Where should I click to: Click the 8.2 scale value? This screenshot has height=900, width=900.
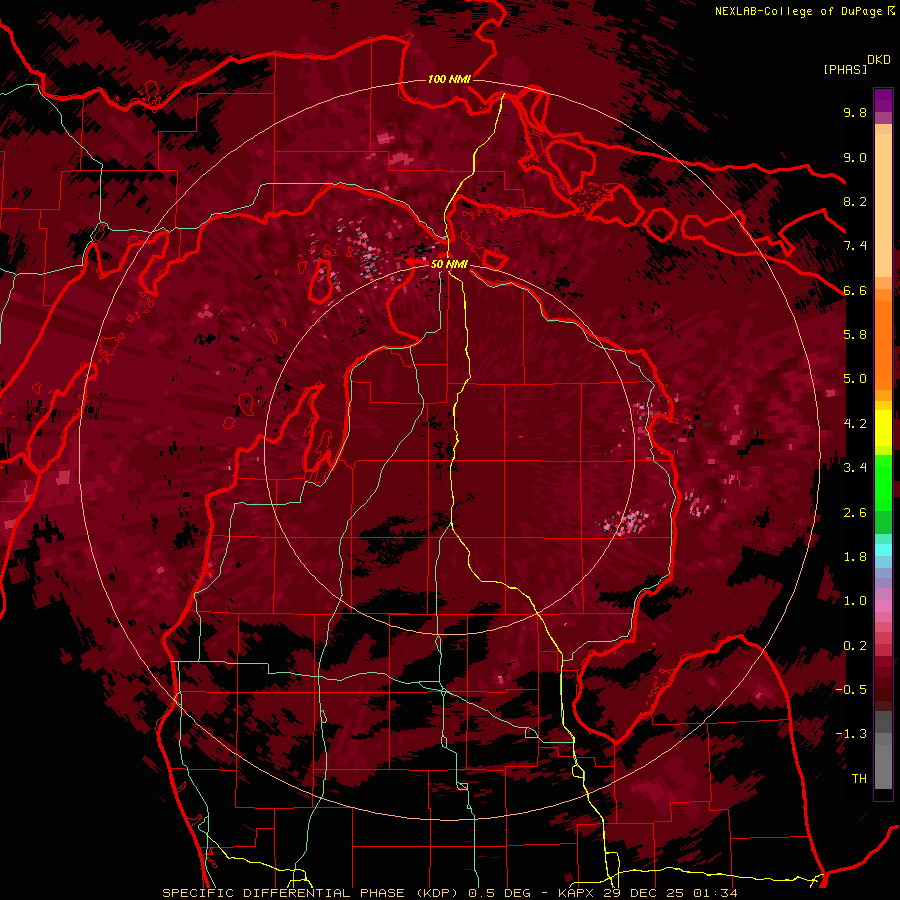pos(855,201)
